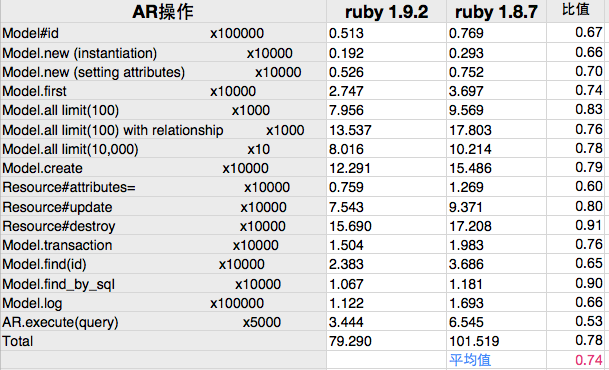Image resolution: width=609 pixels, height=370 pixels.
Task: Select the '比值' column header
Action: [576, 10]
